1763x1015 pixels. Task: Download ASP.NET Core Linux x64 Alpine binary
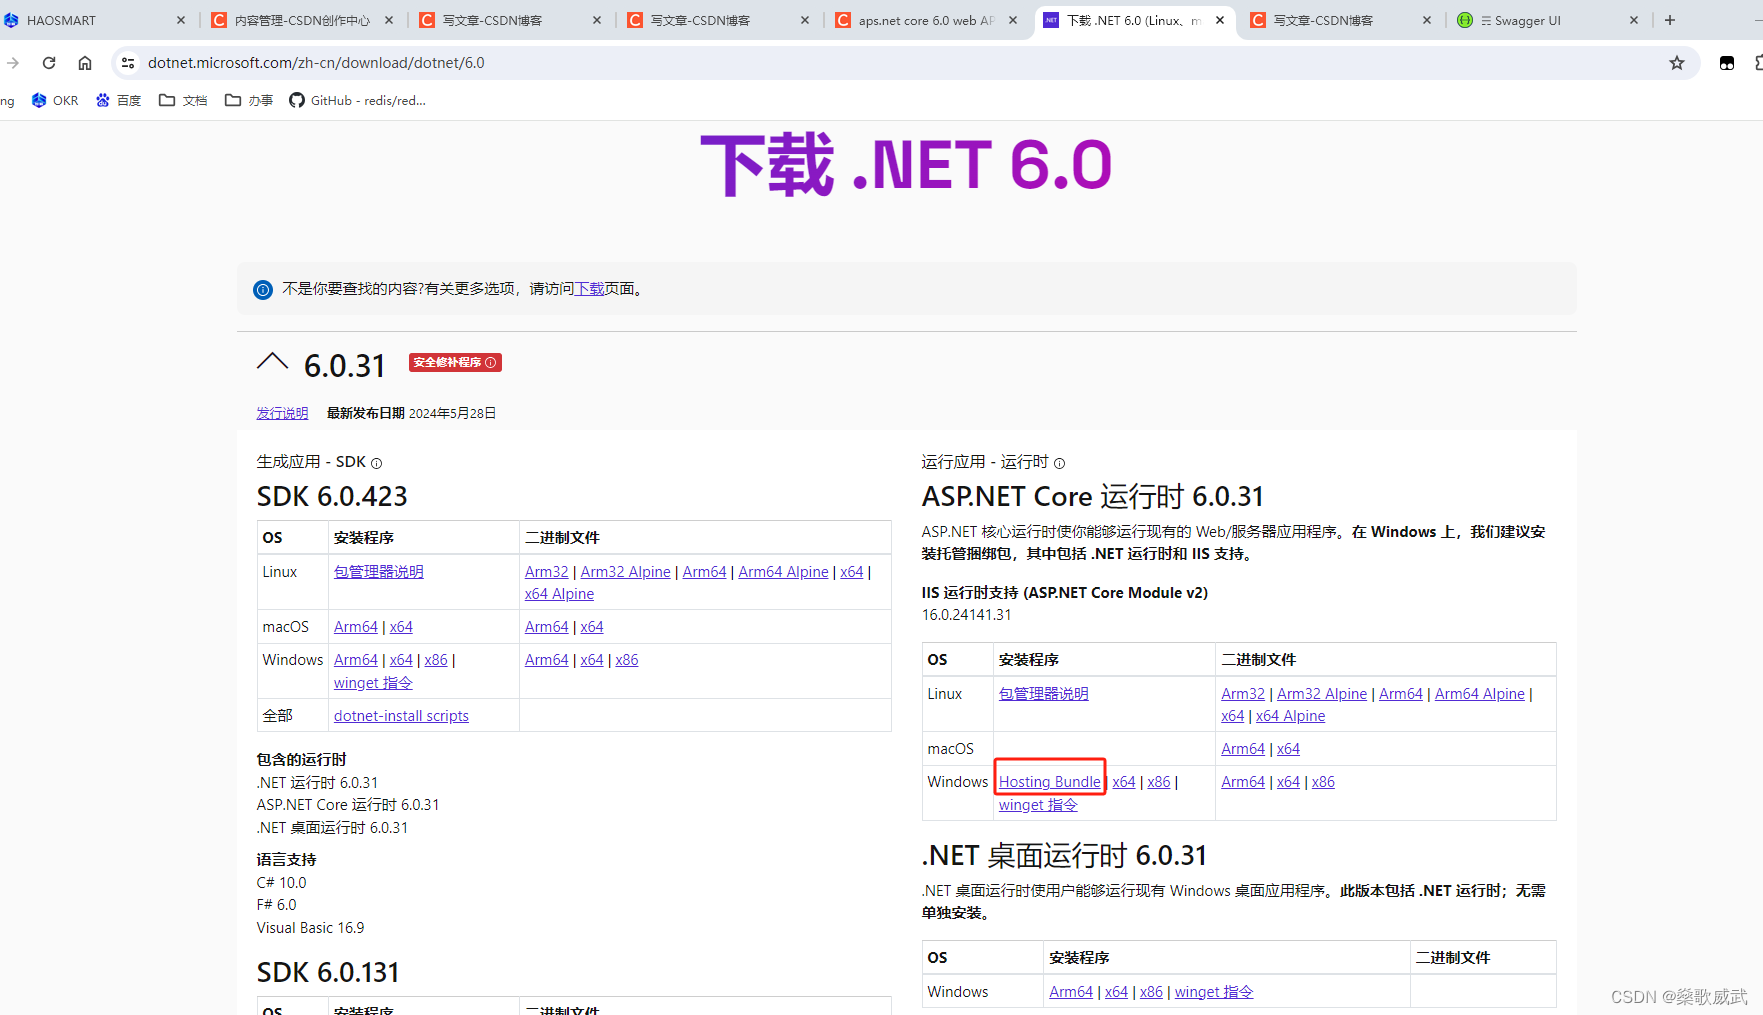[x=1291, y=716]
